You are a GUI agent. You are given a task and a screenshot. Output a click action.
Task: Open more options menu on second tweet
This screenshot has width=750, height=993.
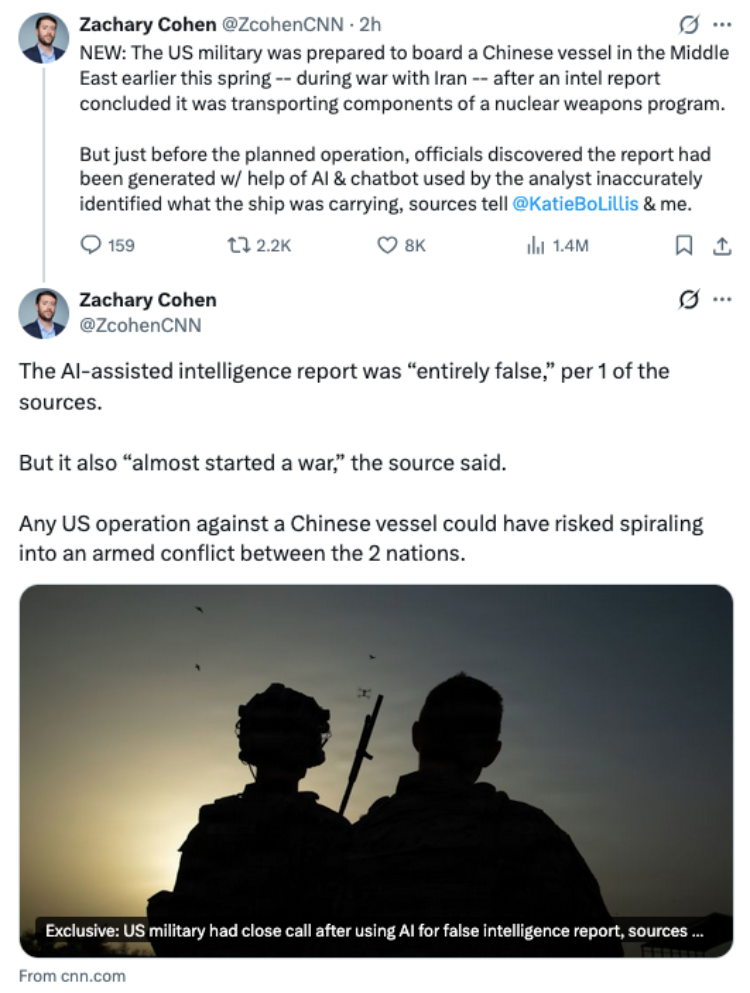pyautogui.click(x=722, y=300)
